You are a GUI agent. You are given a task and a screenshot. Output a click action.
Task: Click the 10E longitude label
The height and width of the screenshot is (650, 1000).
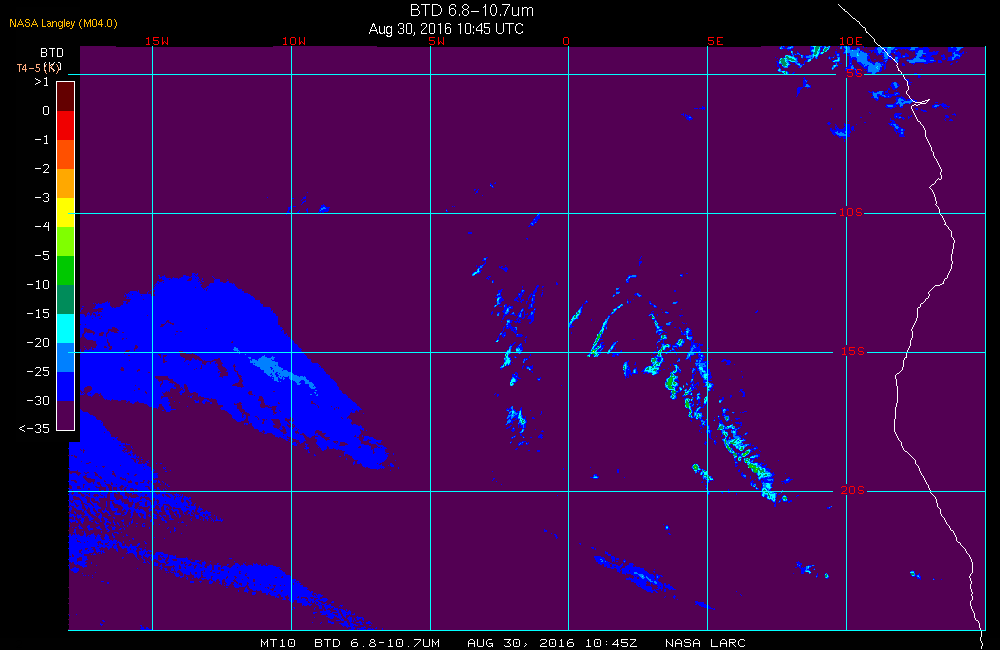tap(851, 41)
